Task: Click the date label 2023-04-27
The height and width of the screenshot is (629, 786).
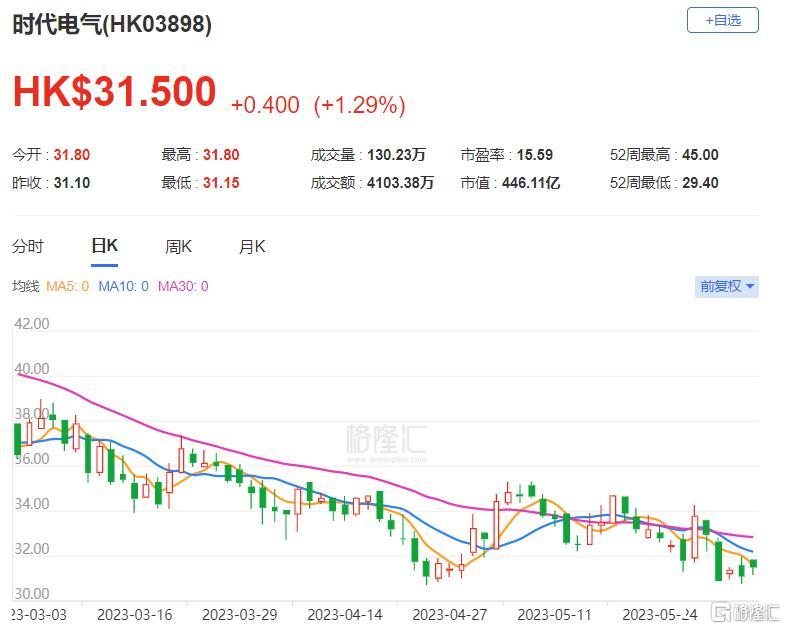Action: tap(450, 615)
